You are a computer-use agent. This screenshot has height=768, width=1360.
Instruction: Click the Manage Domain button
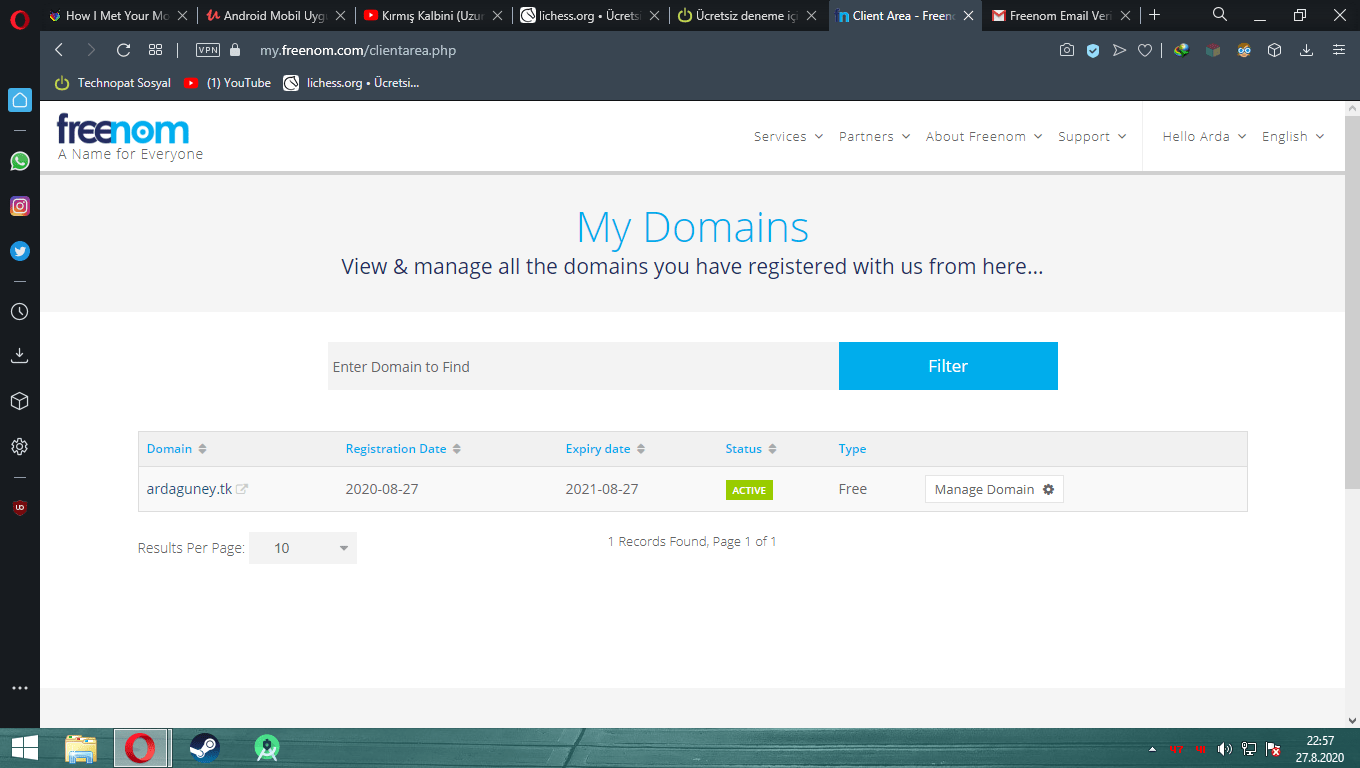point(994,489)
